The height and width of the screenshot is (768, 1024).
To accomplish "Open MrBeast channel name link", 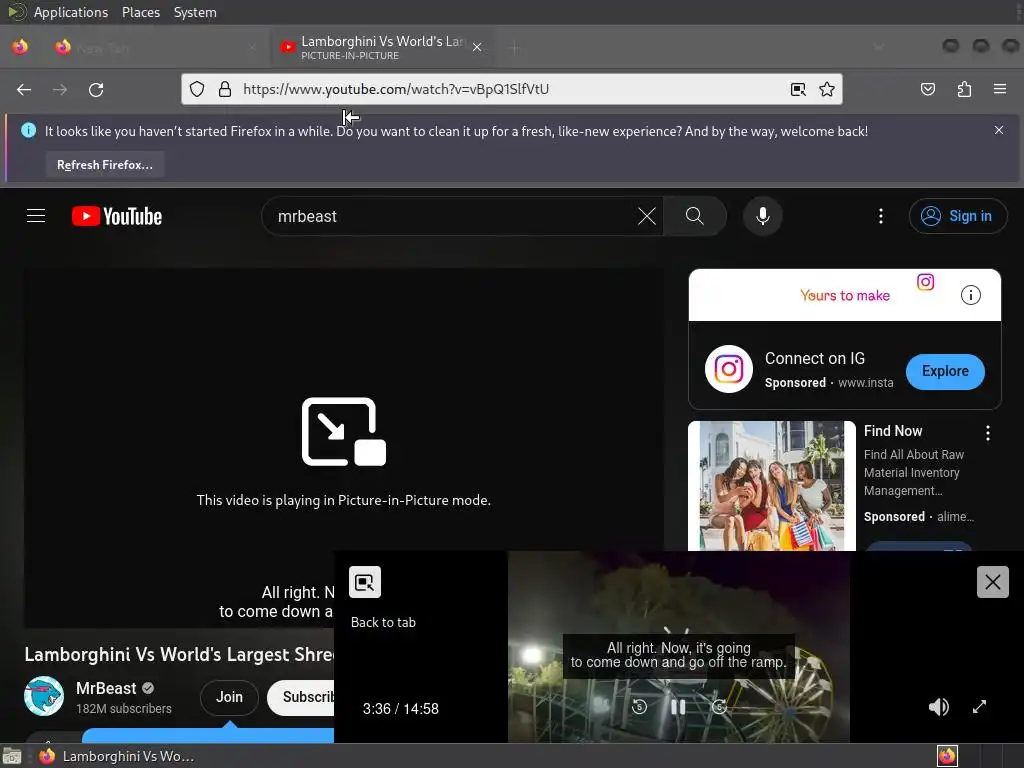I will pos(106,688).
